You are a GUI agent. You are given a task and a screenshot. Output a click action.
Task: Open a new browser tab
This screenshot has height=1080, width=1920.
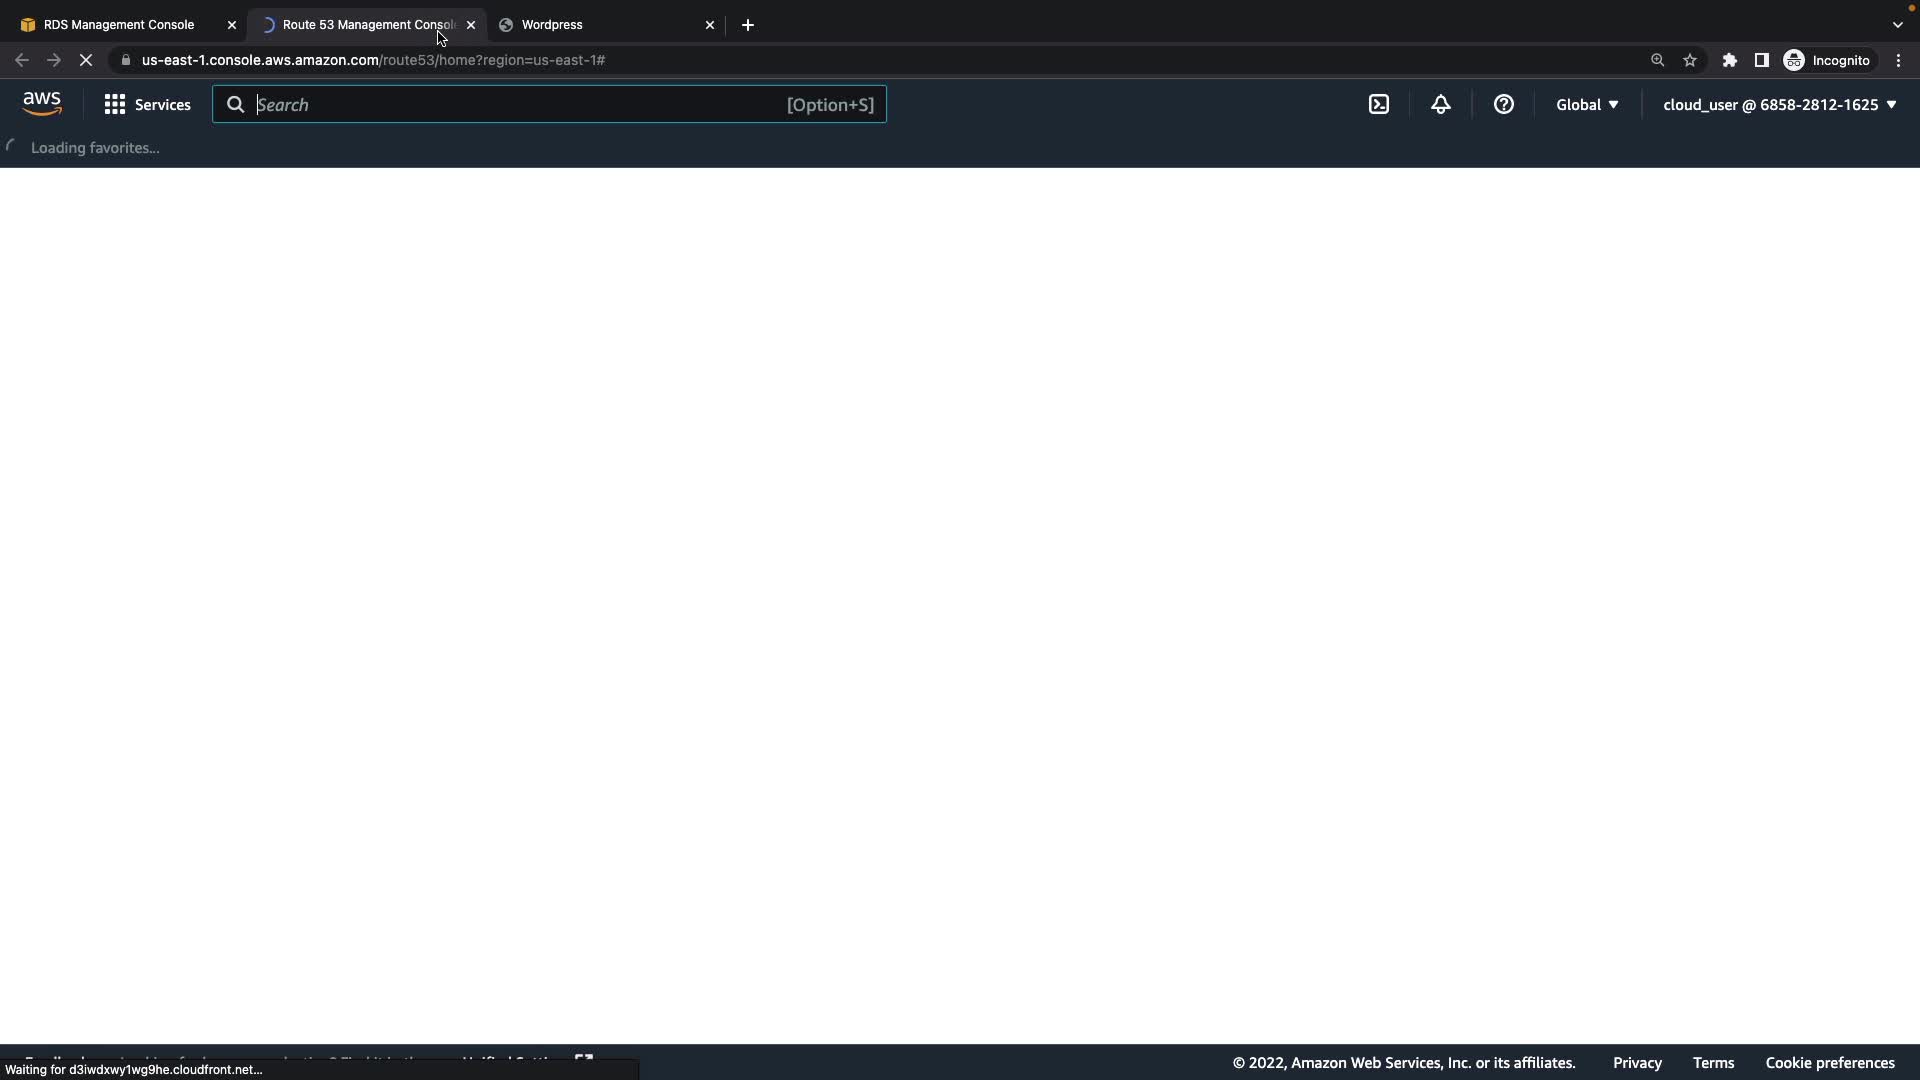(x=748, y=25)
